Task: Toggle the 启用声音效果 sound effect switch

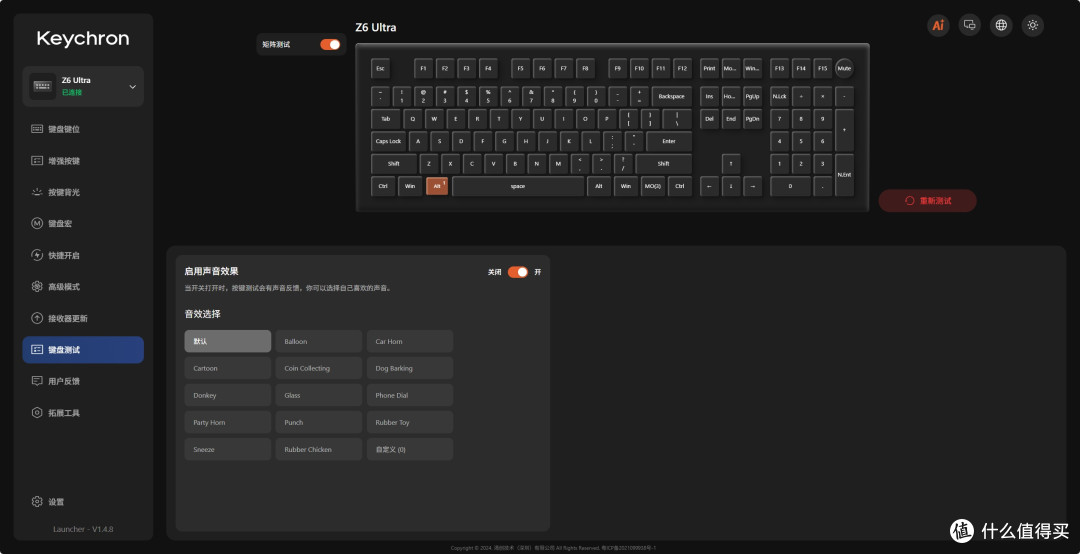Action: [518, 272]
